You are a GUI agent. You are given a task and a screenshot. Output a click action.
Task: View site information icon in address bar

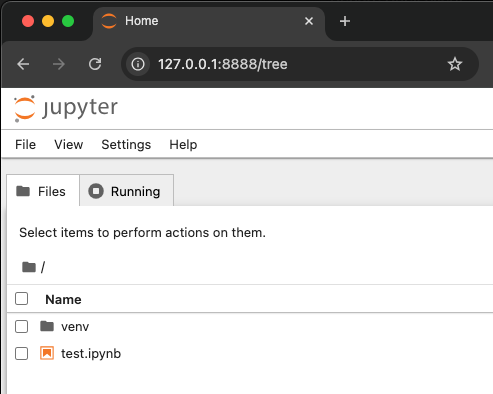tap(138, 64)
